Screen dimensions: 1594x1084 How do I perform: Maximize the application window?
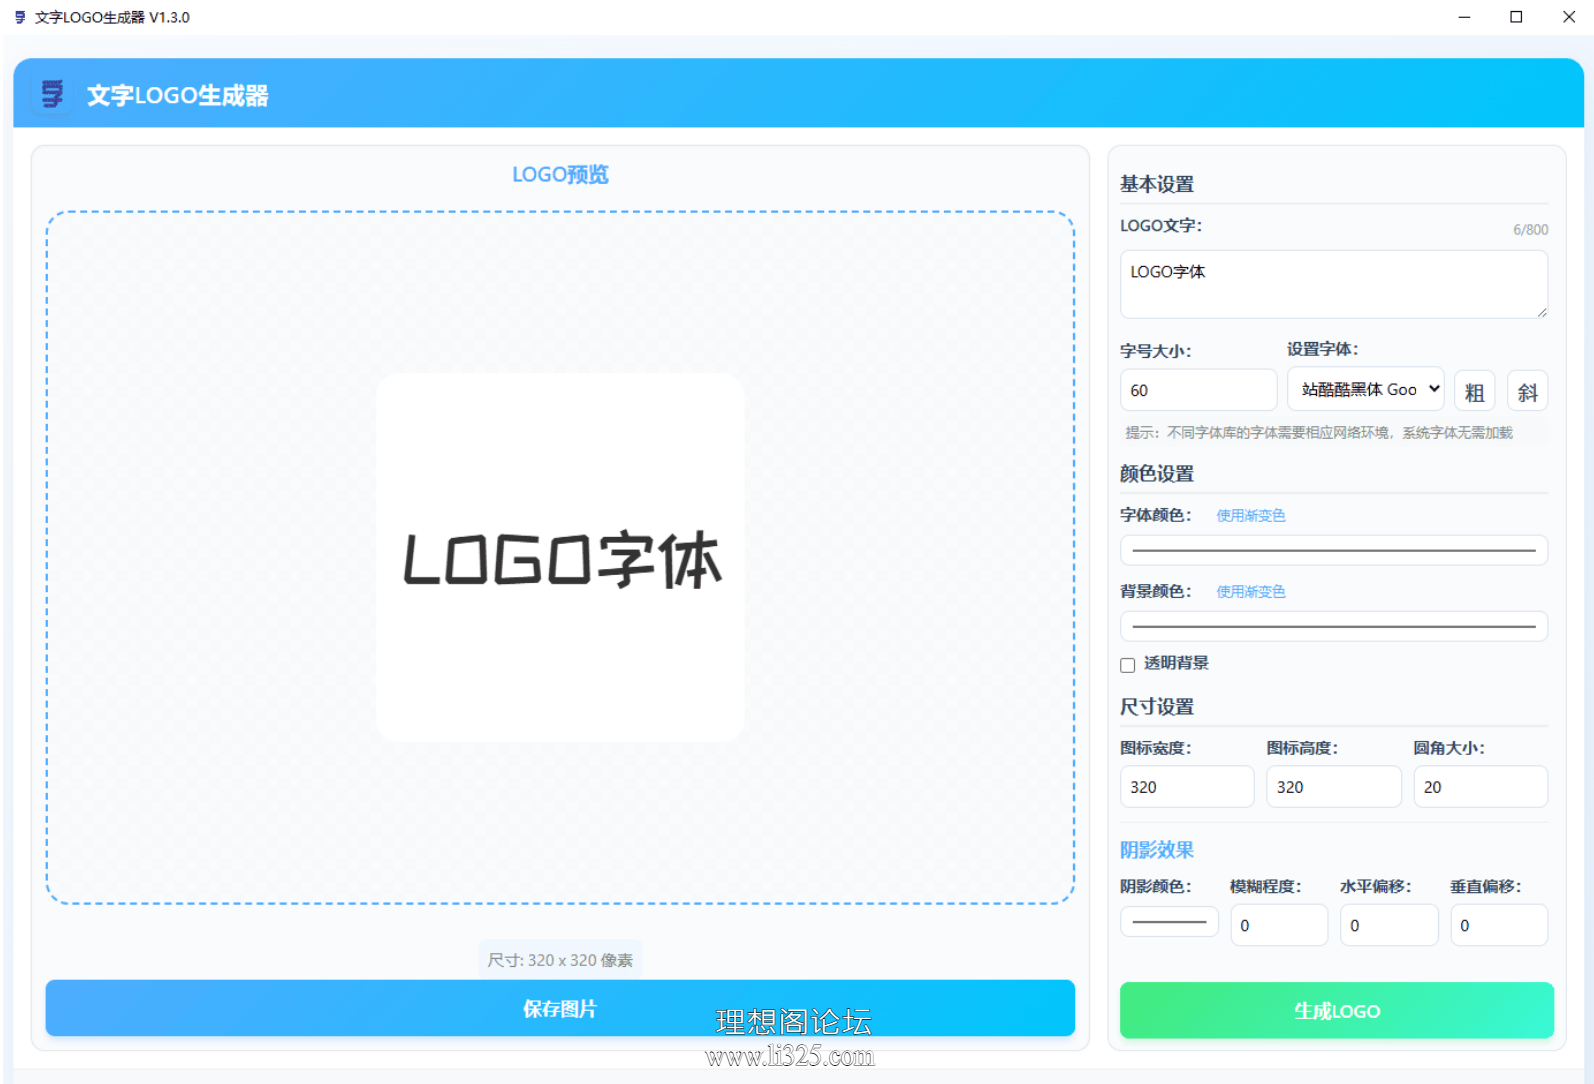(1516, 17)
